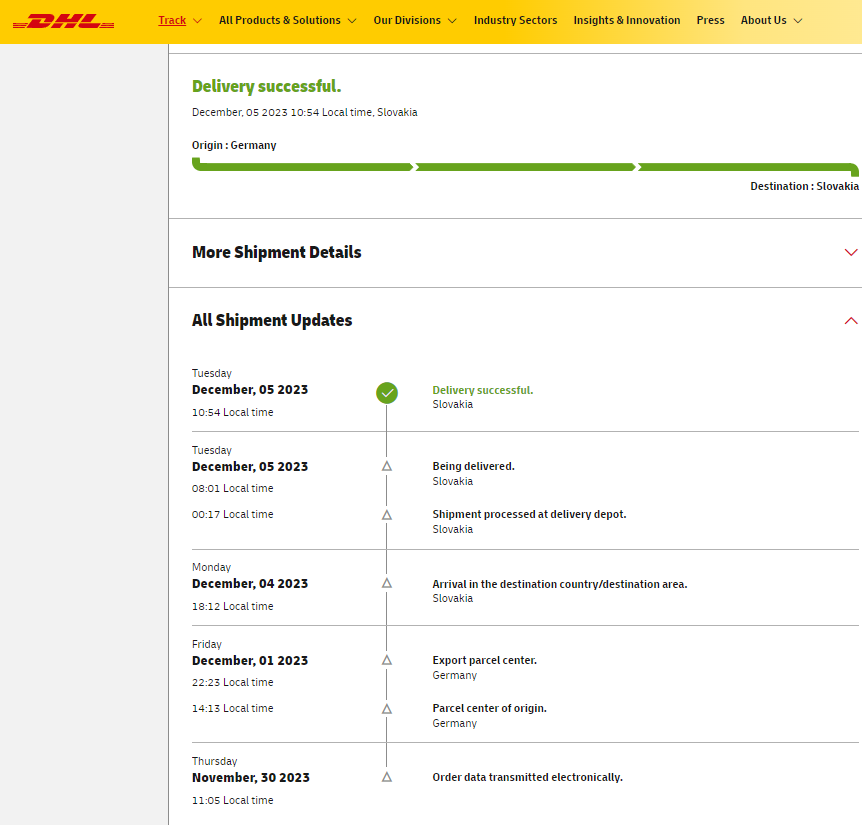Viewport: 862px width, 825px height.
Task: Expand More Shipment Details chevron
Action: 851,252
